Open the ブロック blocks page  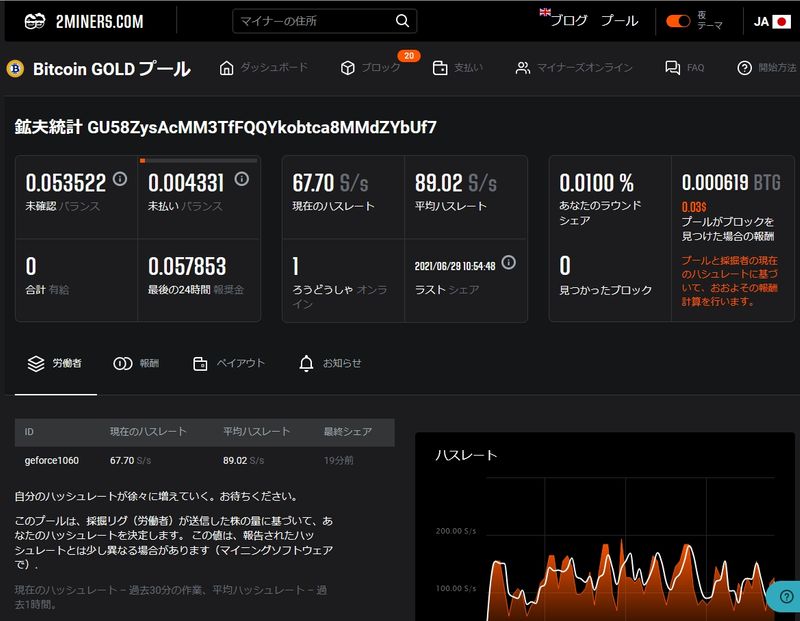pyautogui.click(x=371, y=68)
